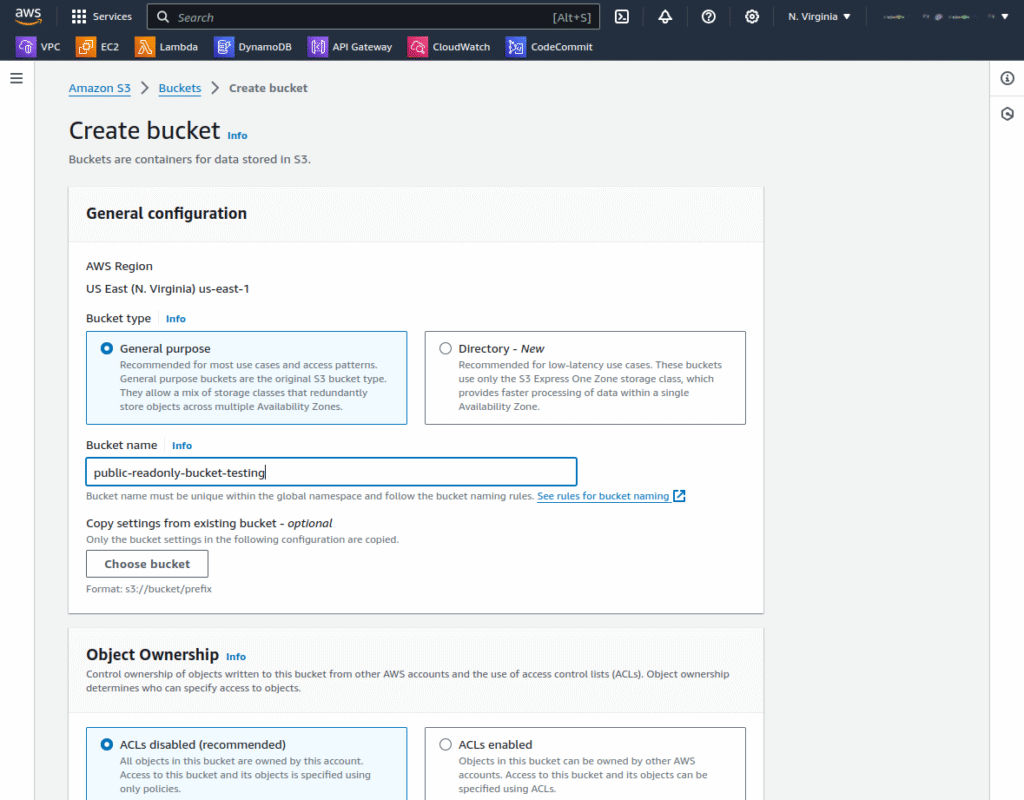This screenshot has width=1024, height=800.
Task: Click the DynamoDB service icon
Action: point(224,47)
